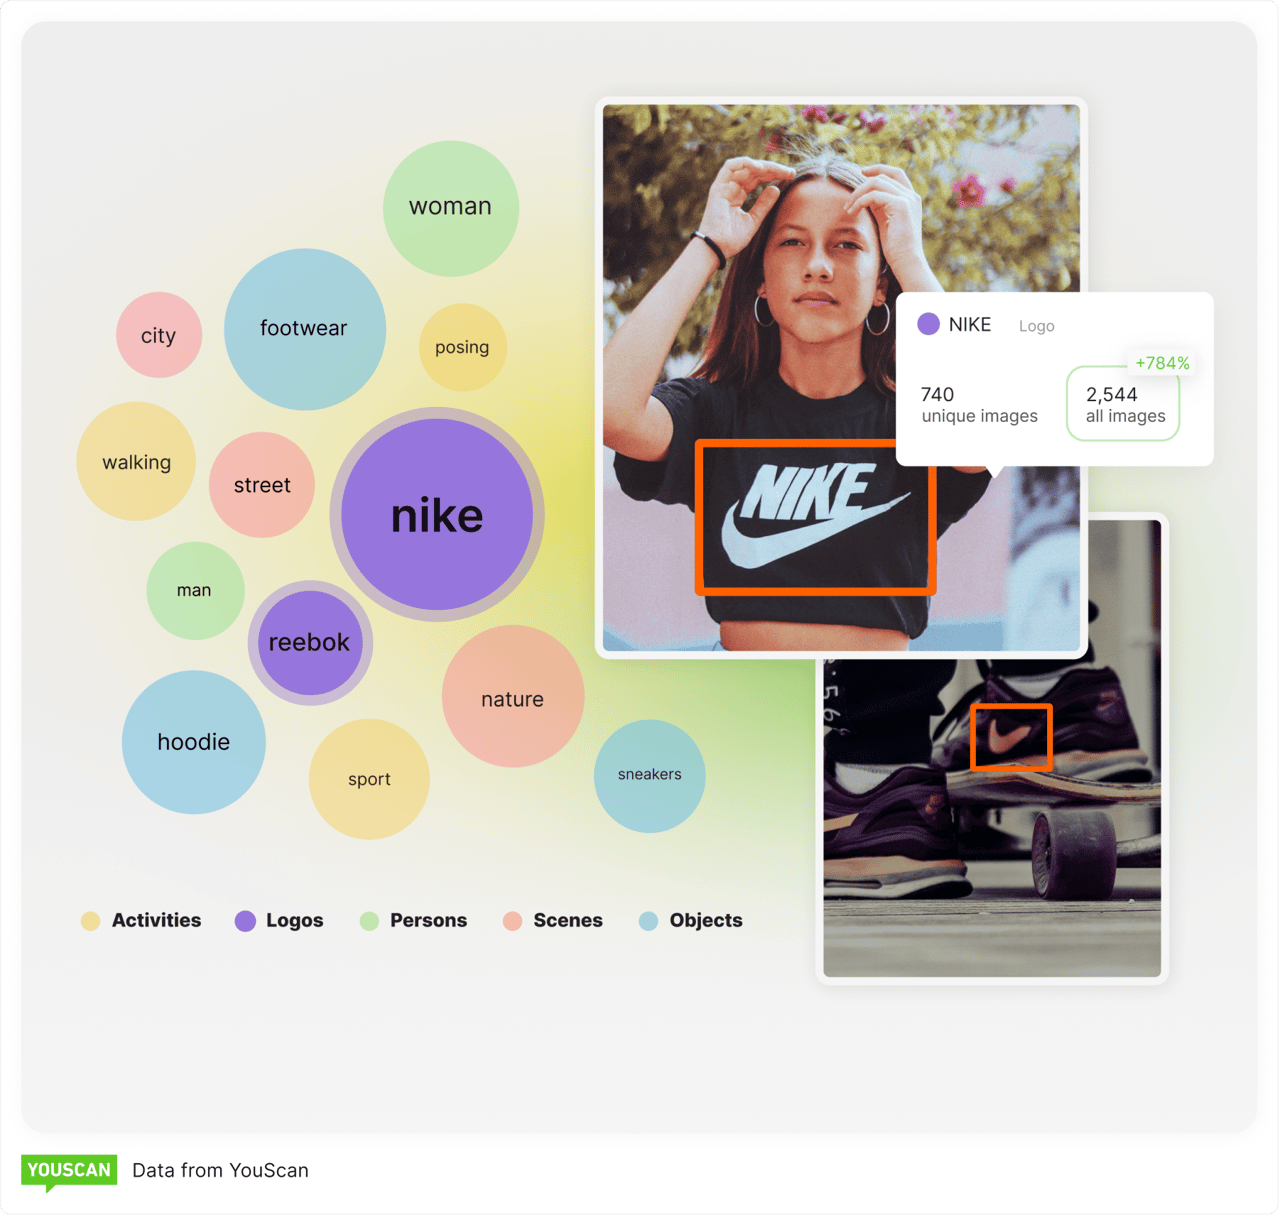
Task: Toggle the Logos legend item
Action: 279,921
